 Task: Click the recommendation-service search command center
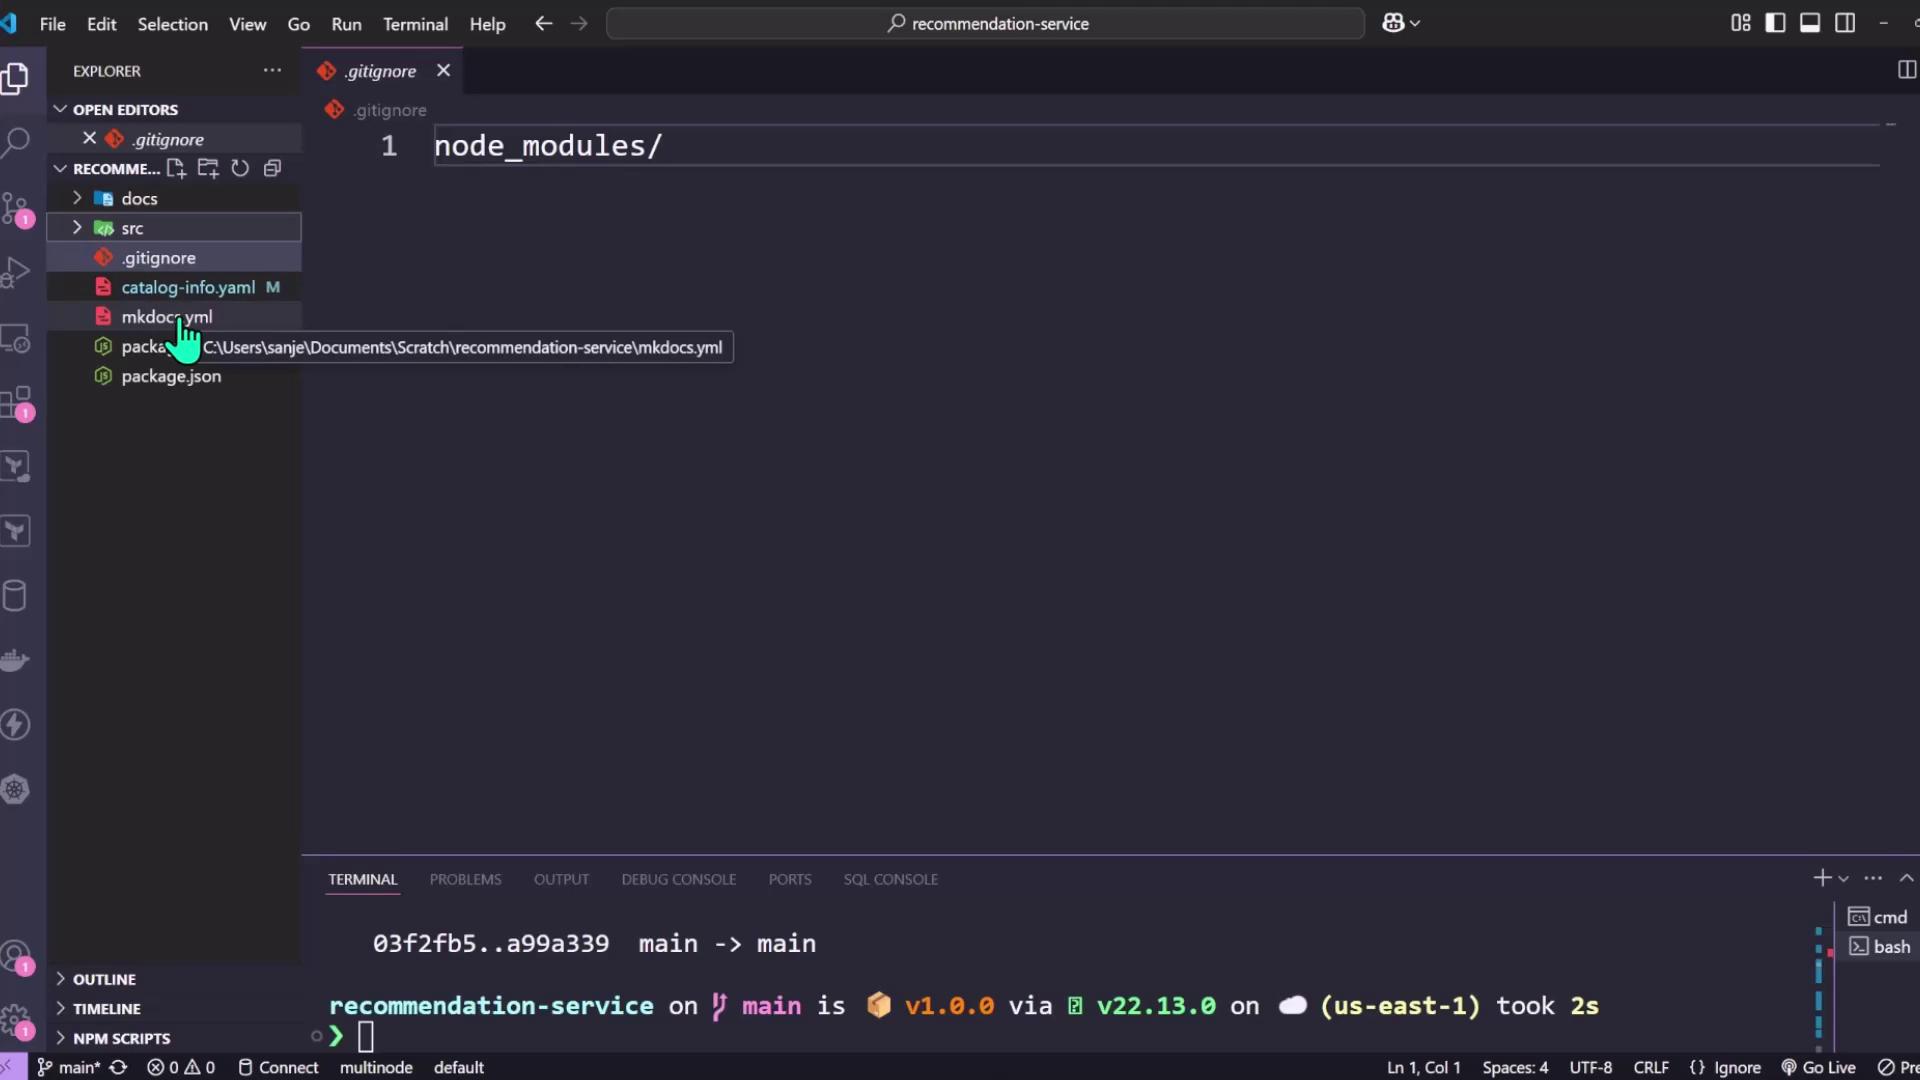click(x=985, y=23)
